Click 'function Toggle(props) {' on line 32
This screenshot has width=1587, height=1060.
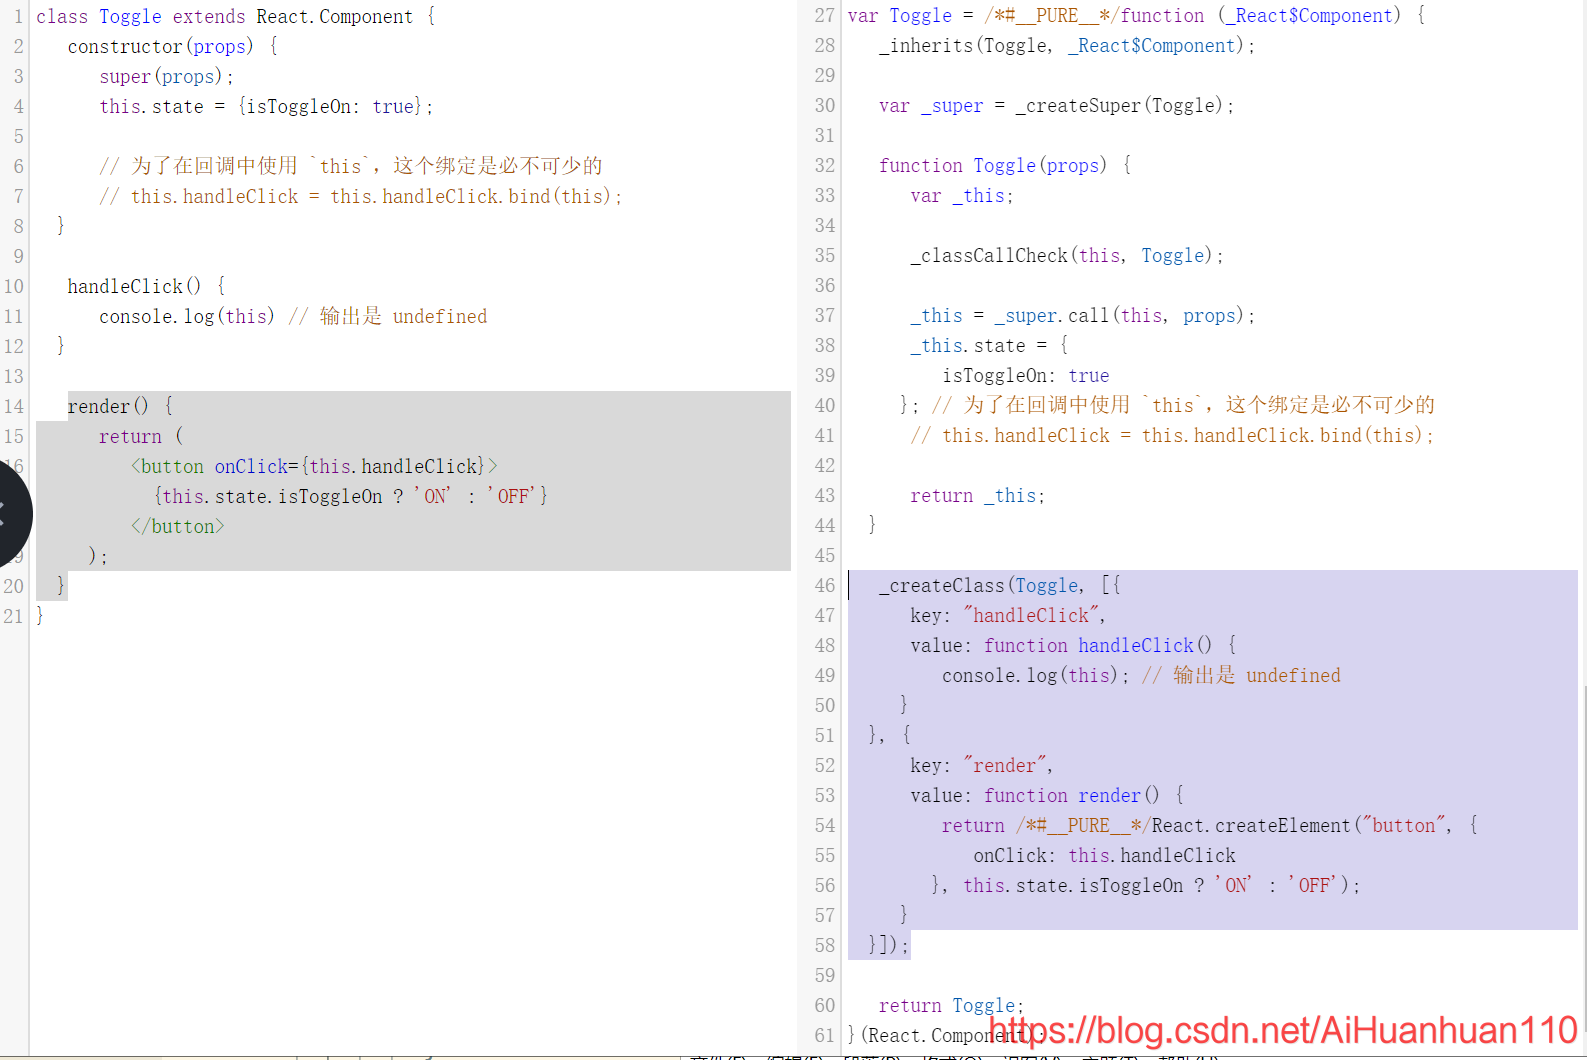click(1005, 165)
